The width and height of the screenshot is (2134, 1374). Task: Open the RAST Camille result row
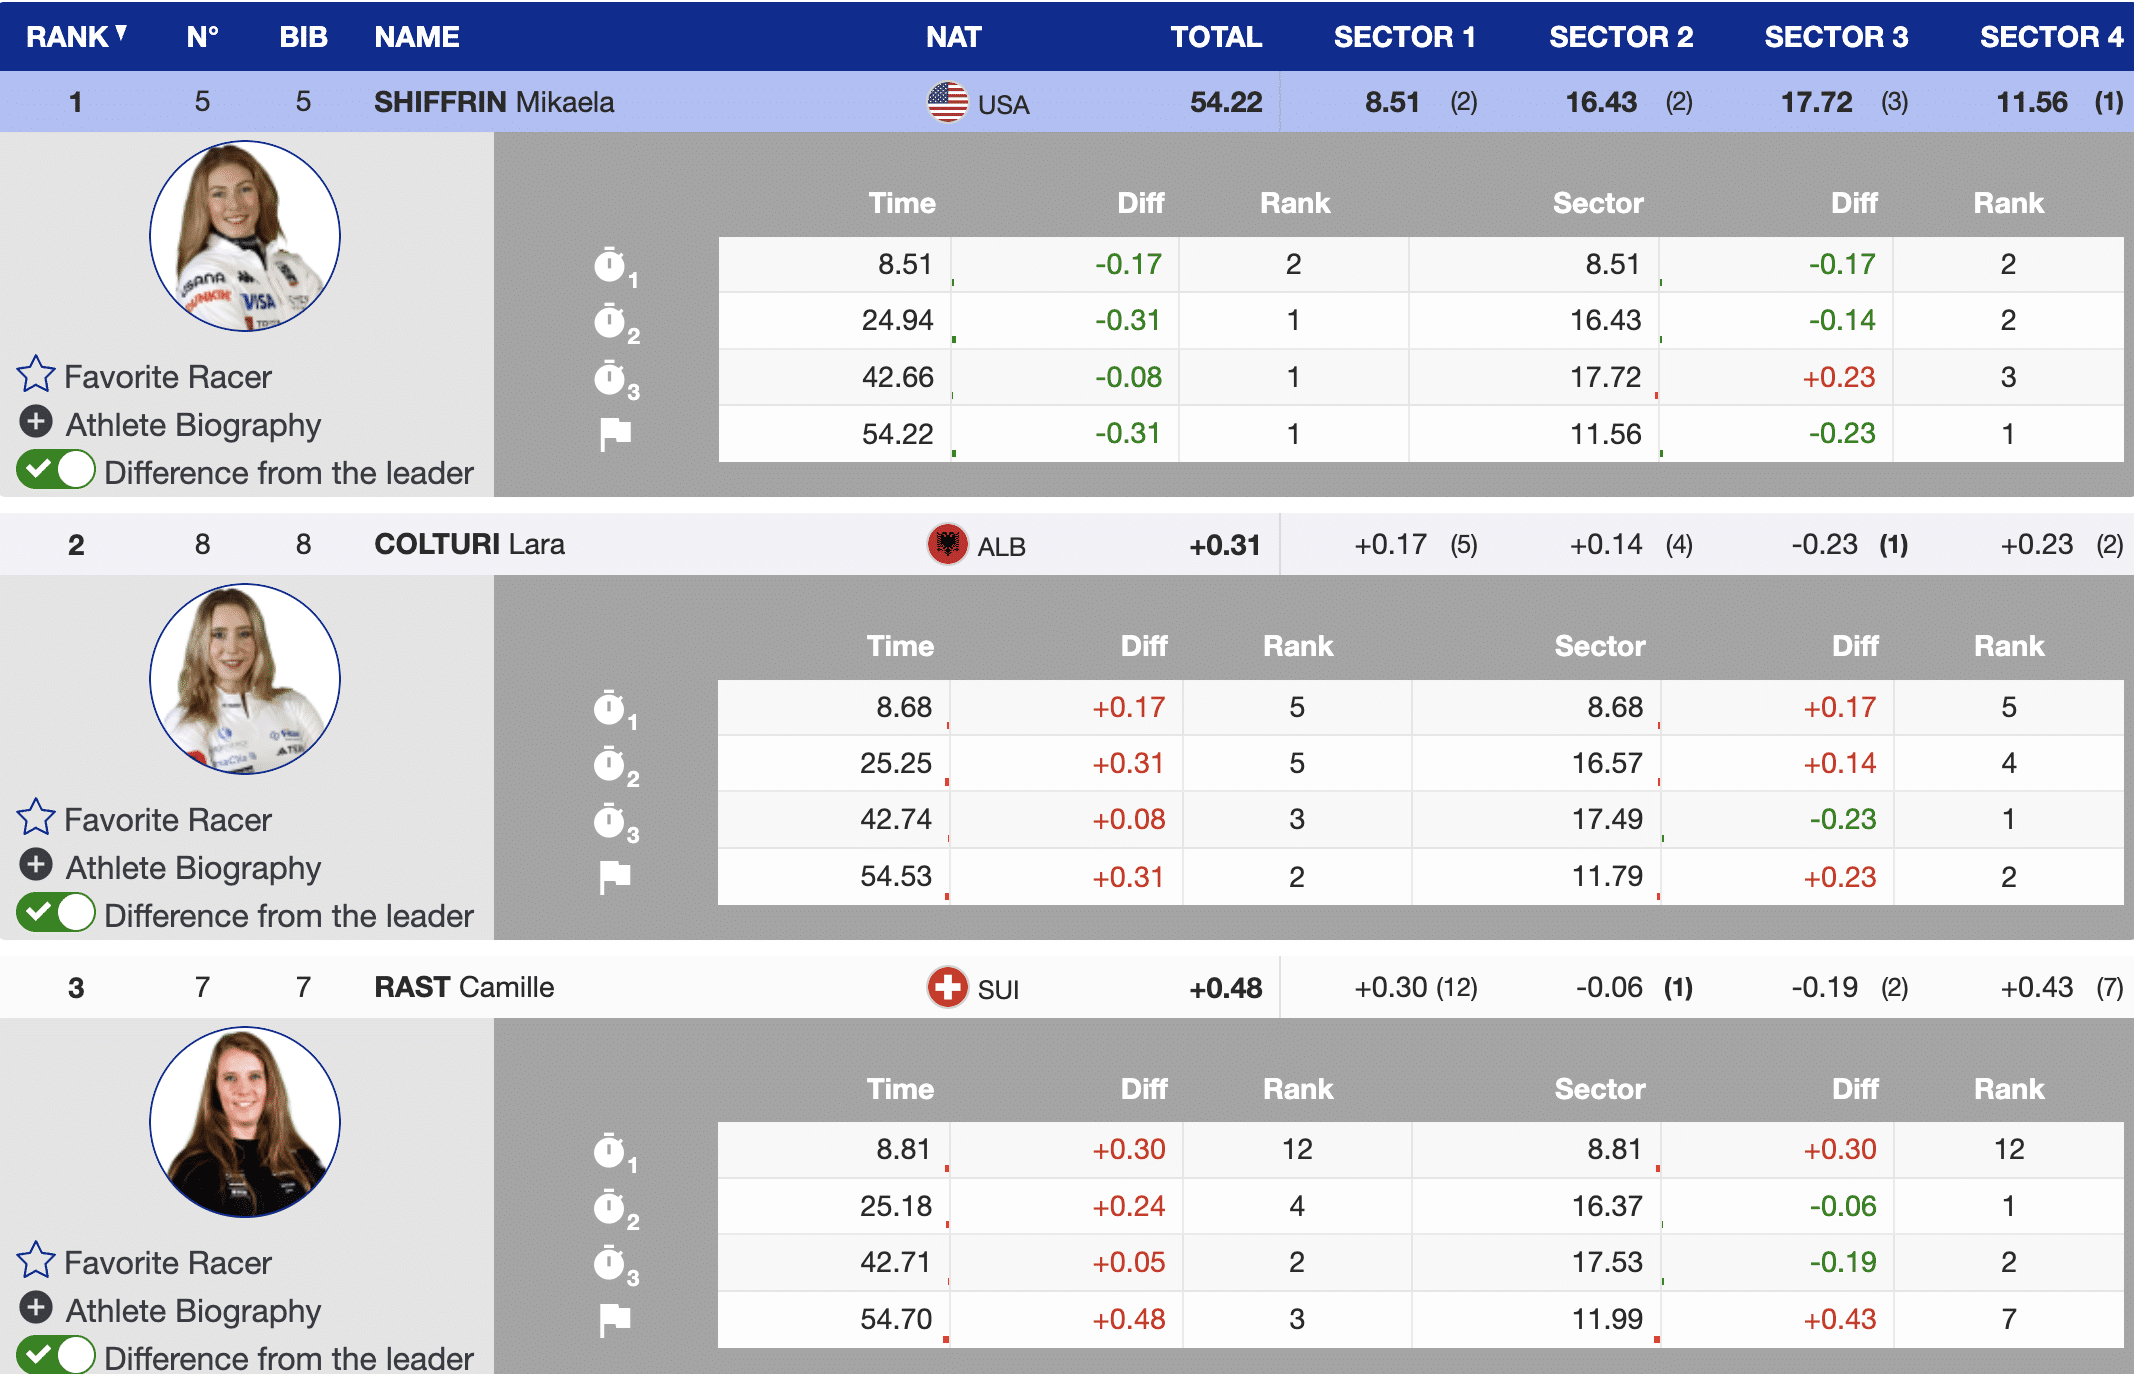tap(464, 988)
